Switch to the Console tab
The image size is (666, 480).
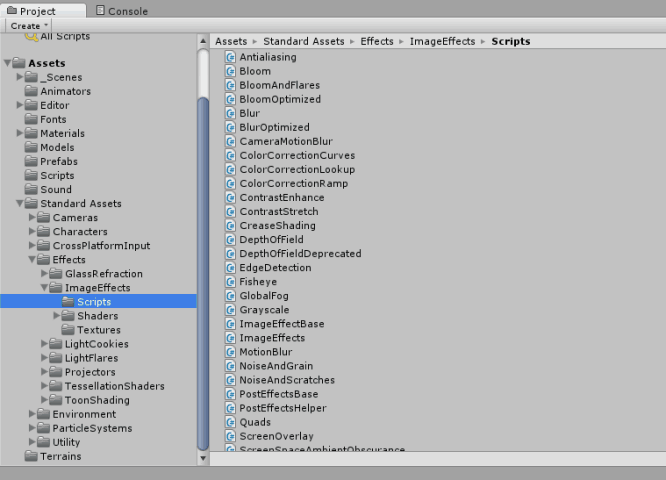(123, 11)
